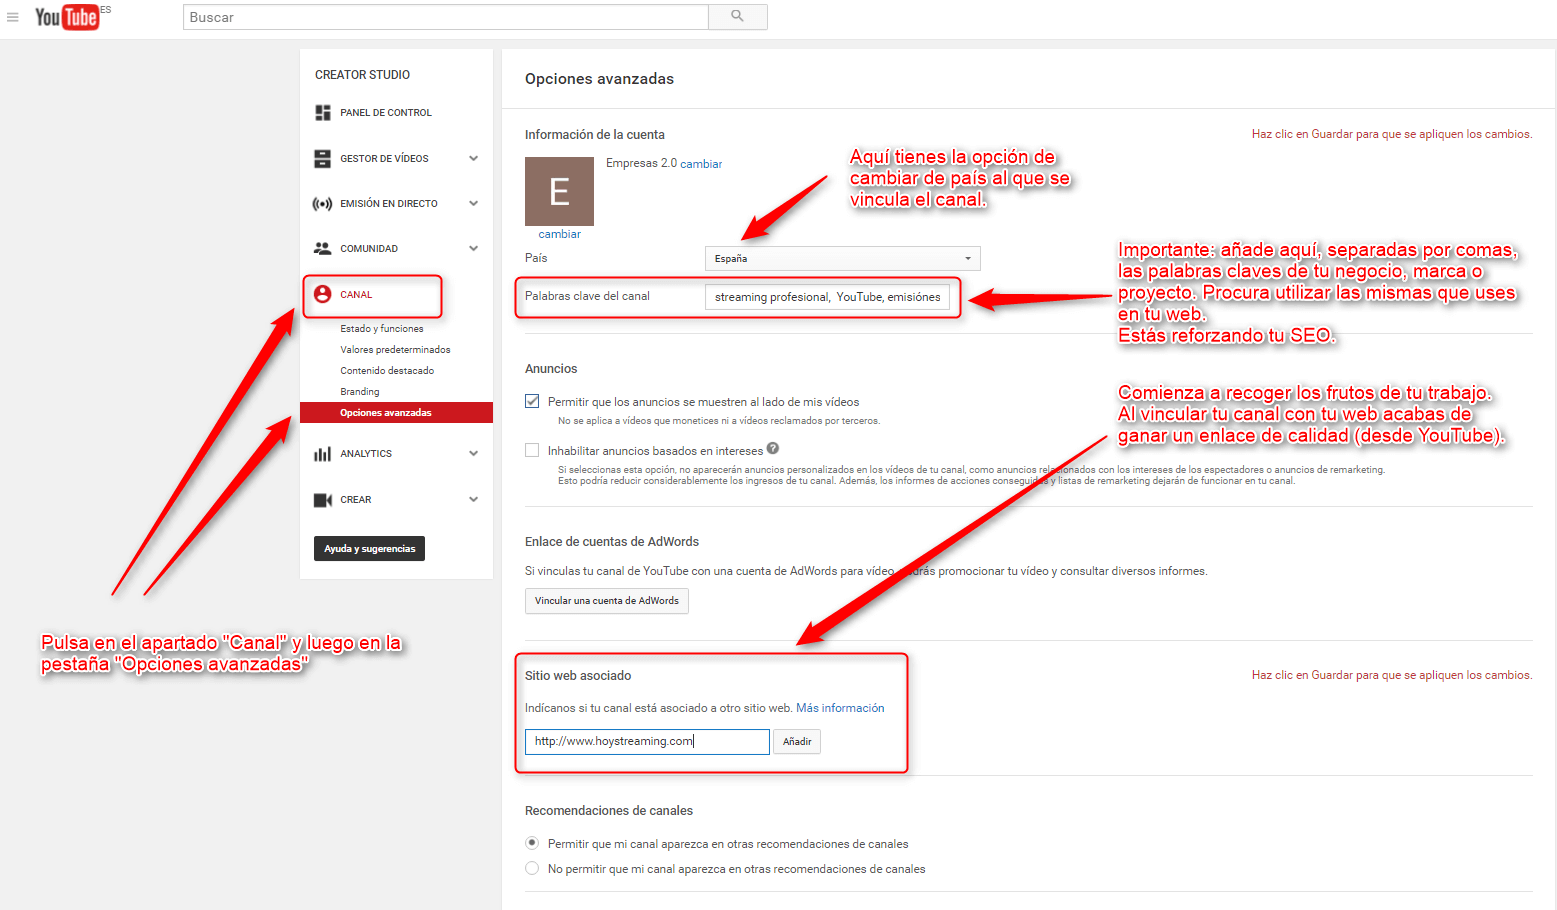Click cambiar link below the avatar
This screenshot has height=910, width=1557.
point(559,234)
